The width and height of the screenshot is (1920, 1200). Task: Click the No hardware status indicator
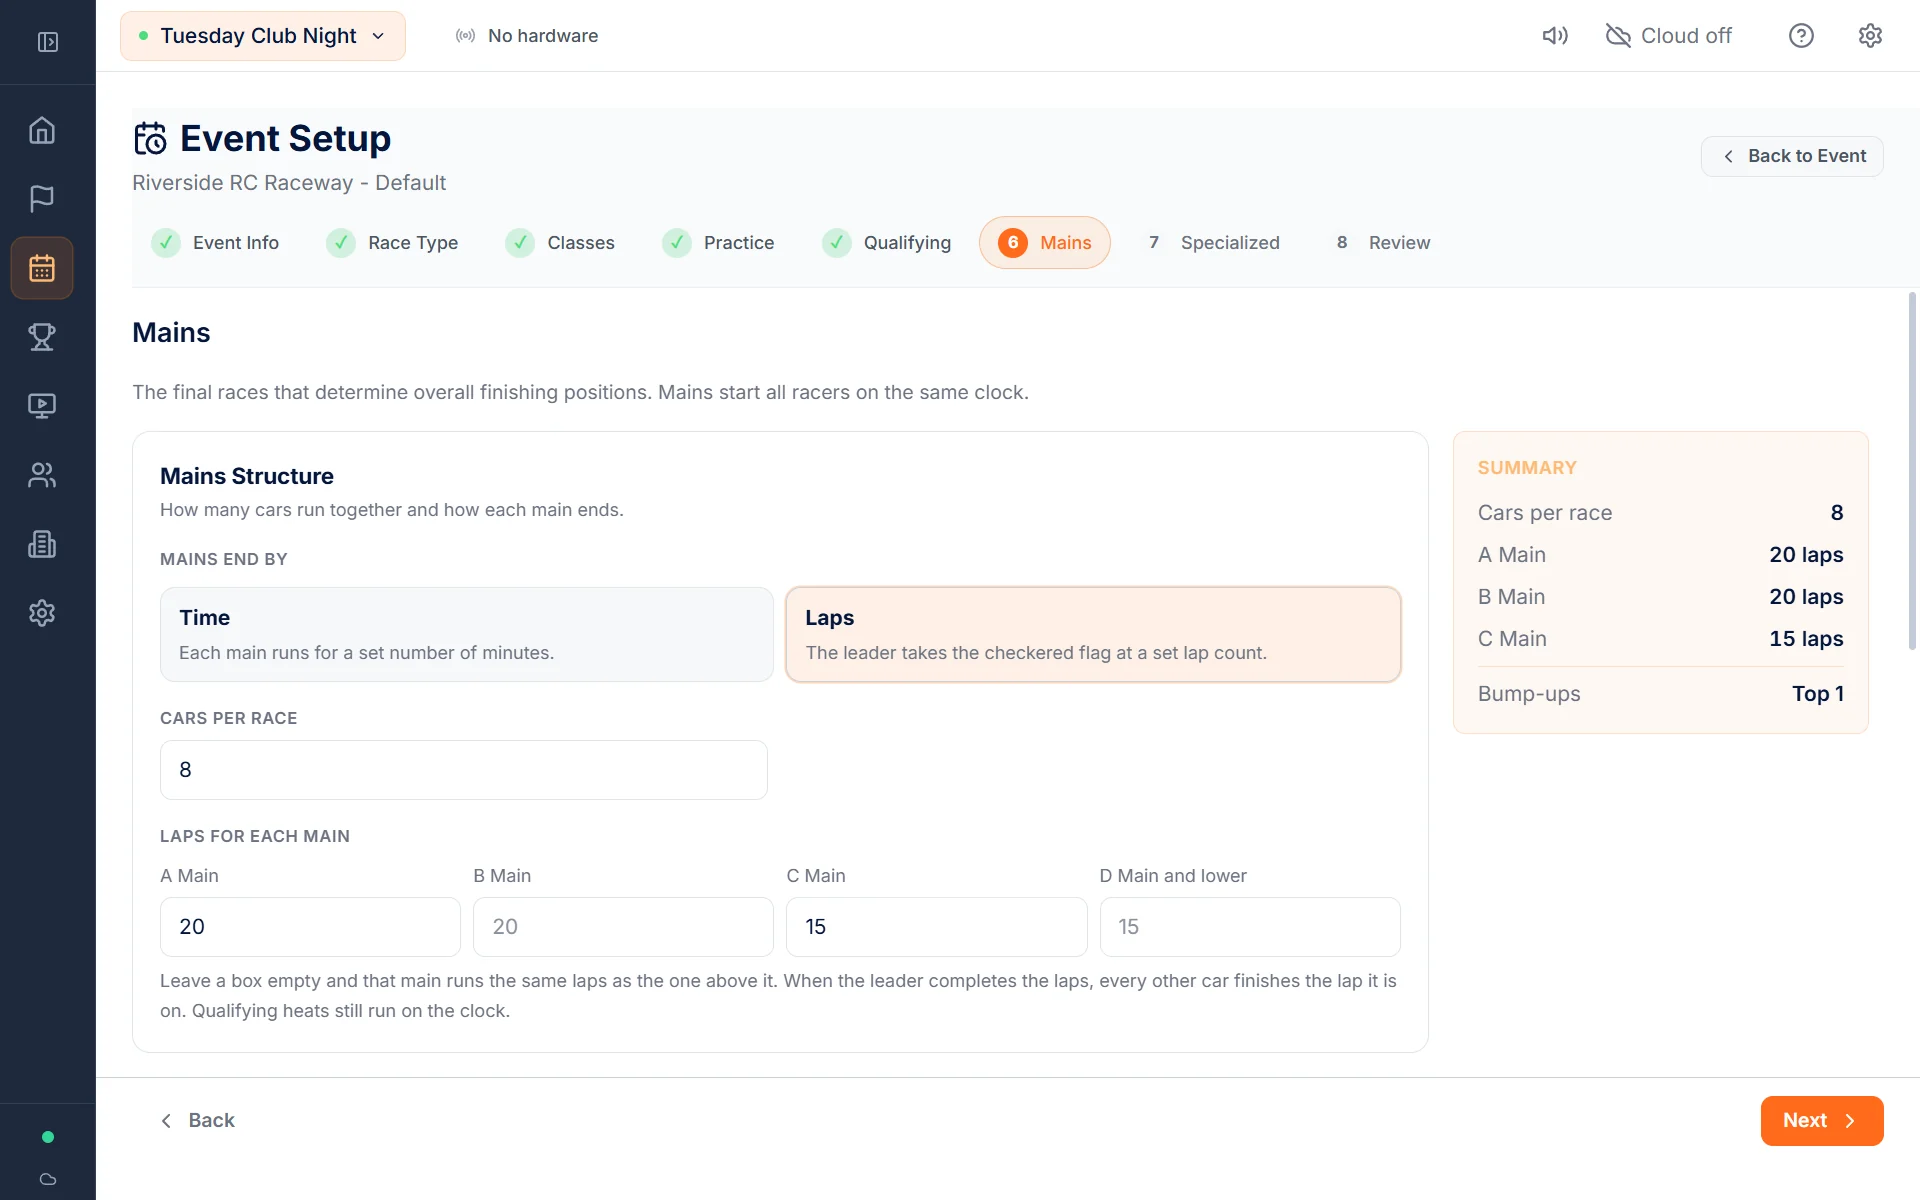click(527, 36)
